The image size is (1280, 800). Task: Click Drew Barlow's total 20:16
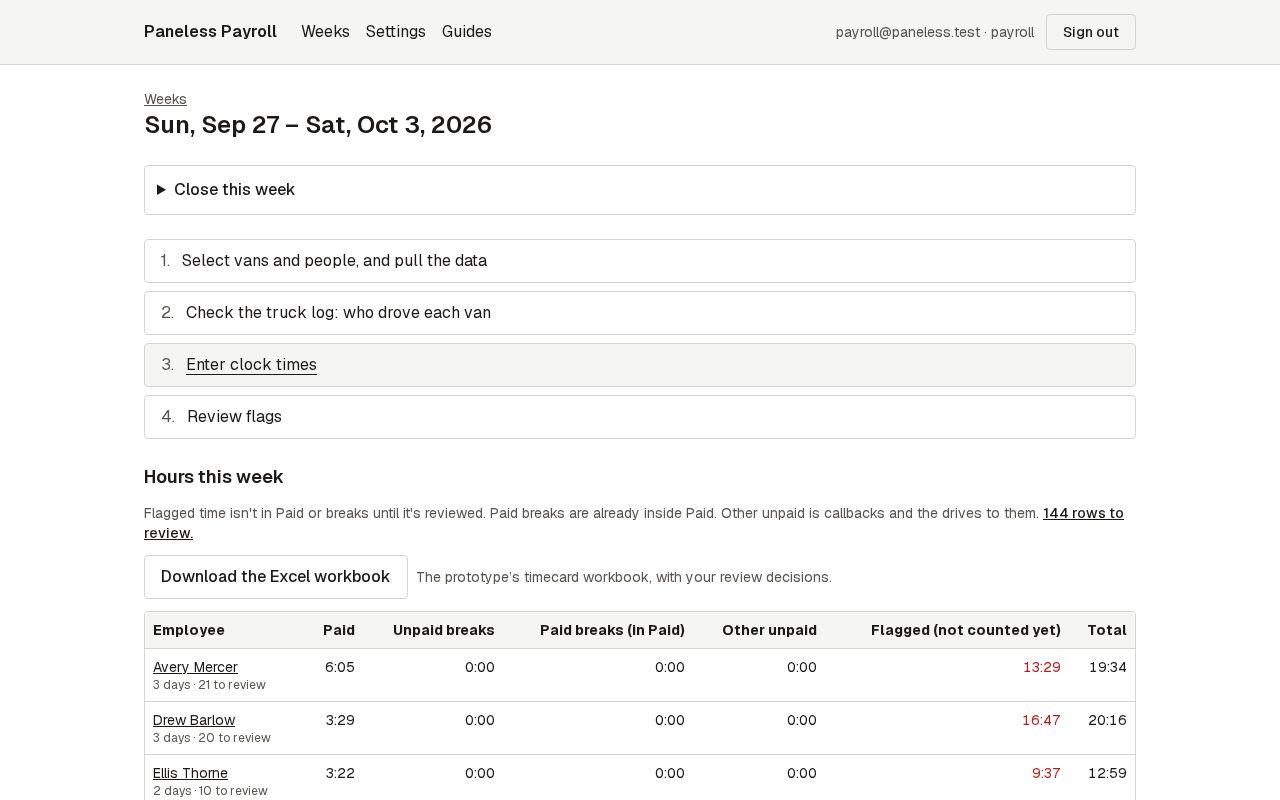[1108, 720]
